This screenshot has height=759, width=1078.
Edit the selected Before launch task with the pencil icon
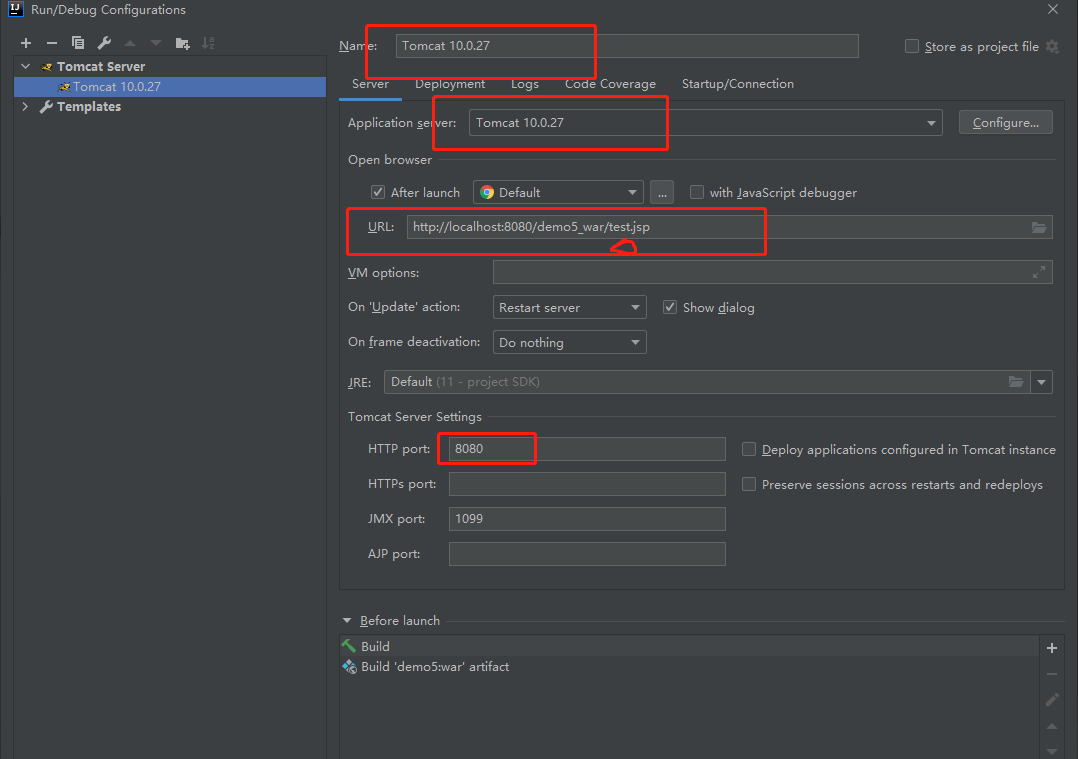(1051, 700)
